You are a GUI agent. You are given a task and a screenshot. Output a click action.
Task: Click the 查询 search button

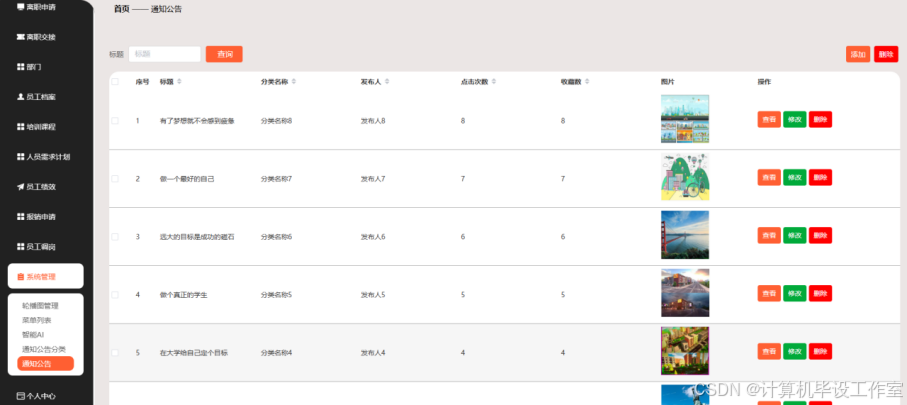coord(224,54)
